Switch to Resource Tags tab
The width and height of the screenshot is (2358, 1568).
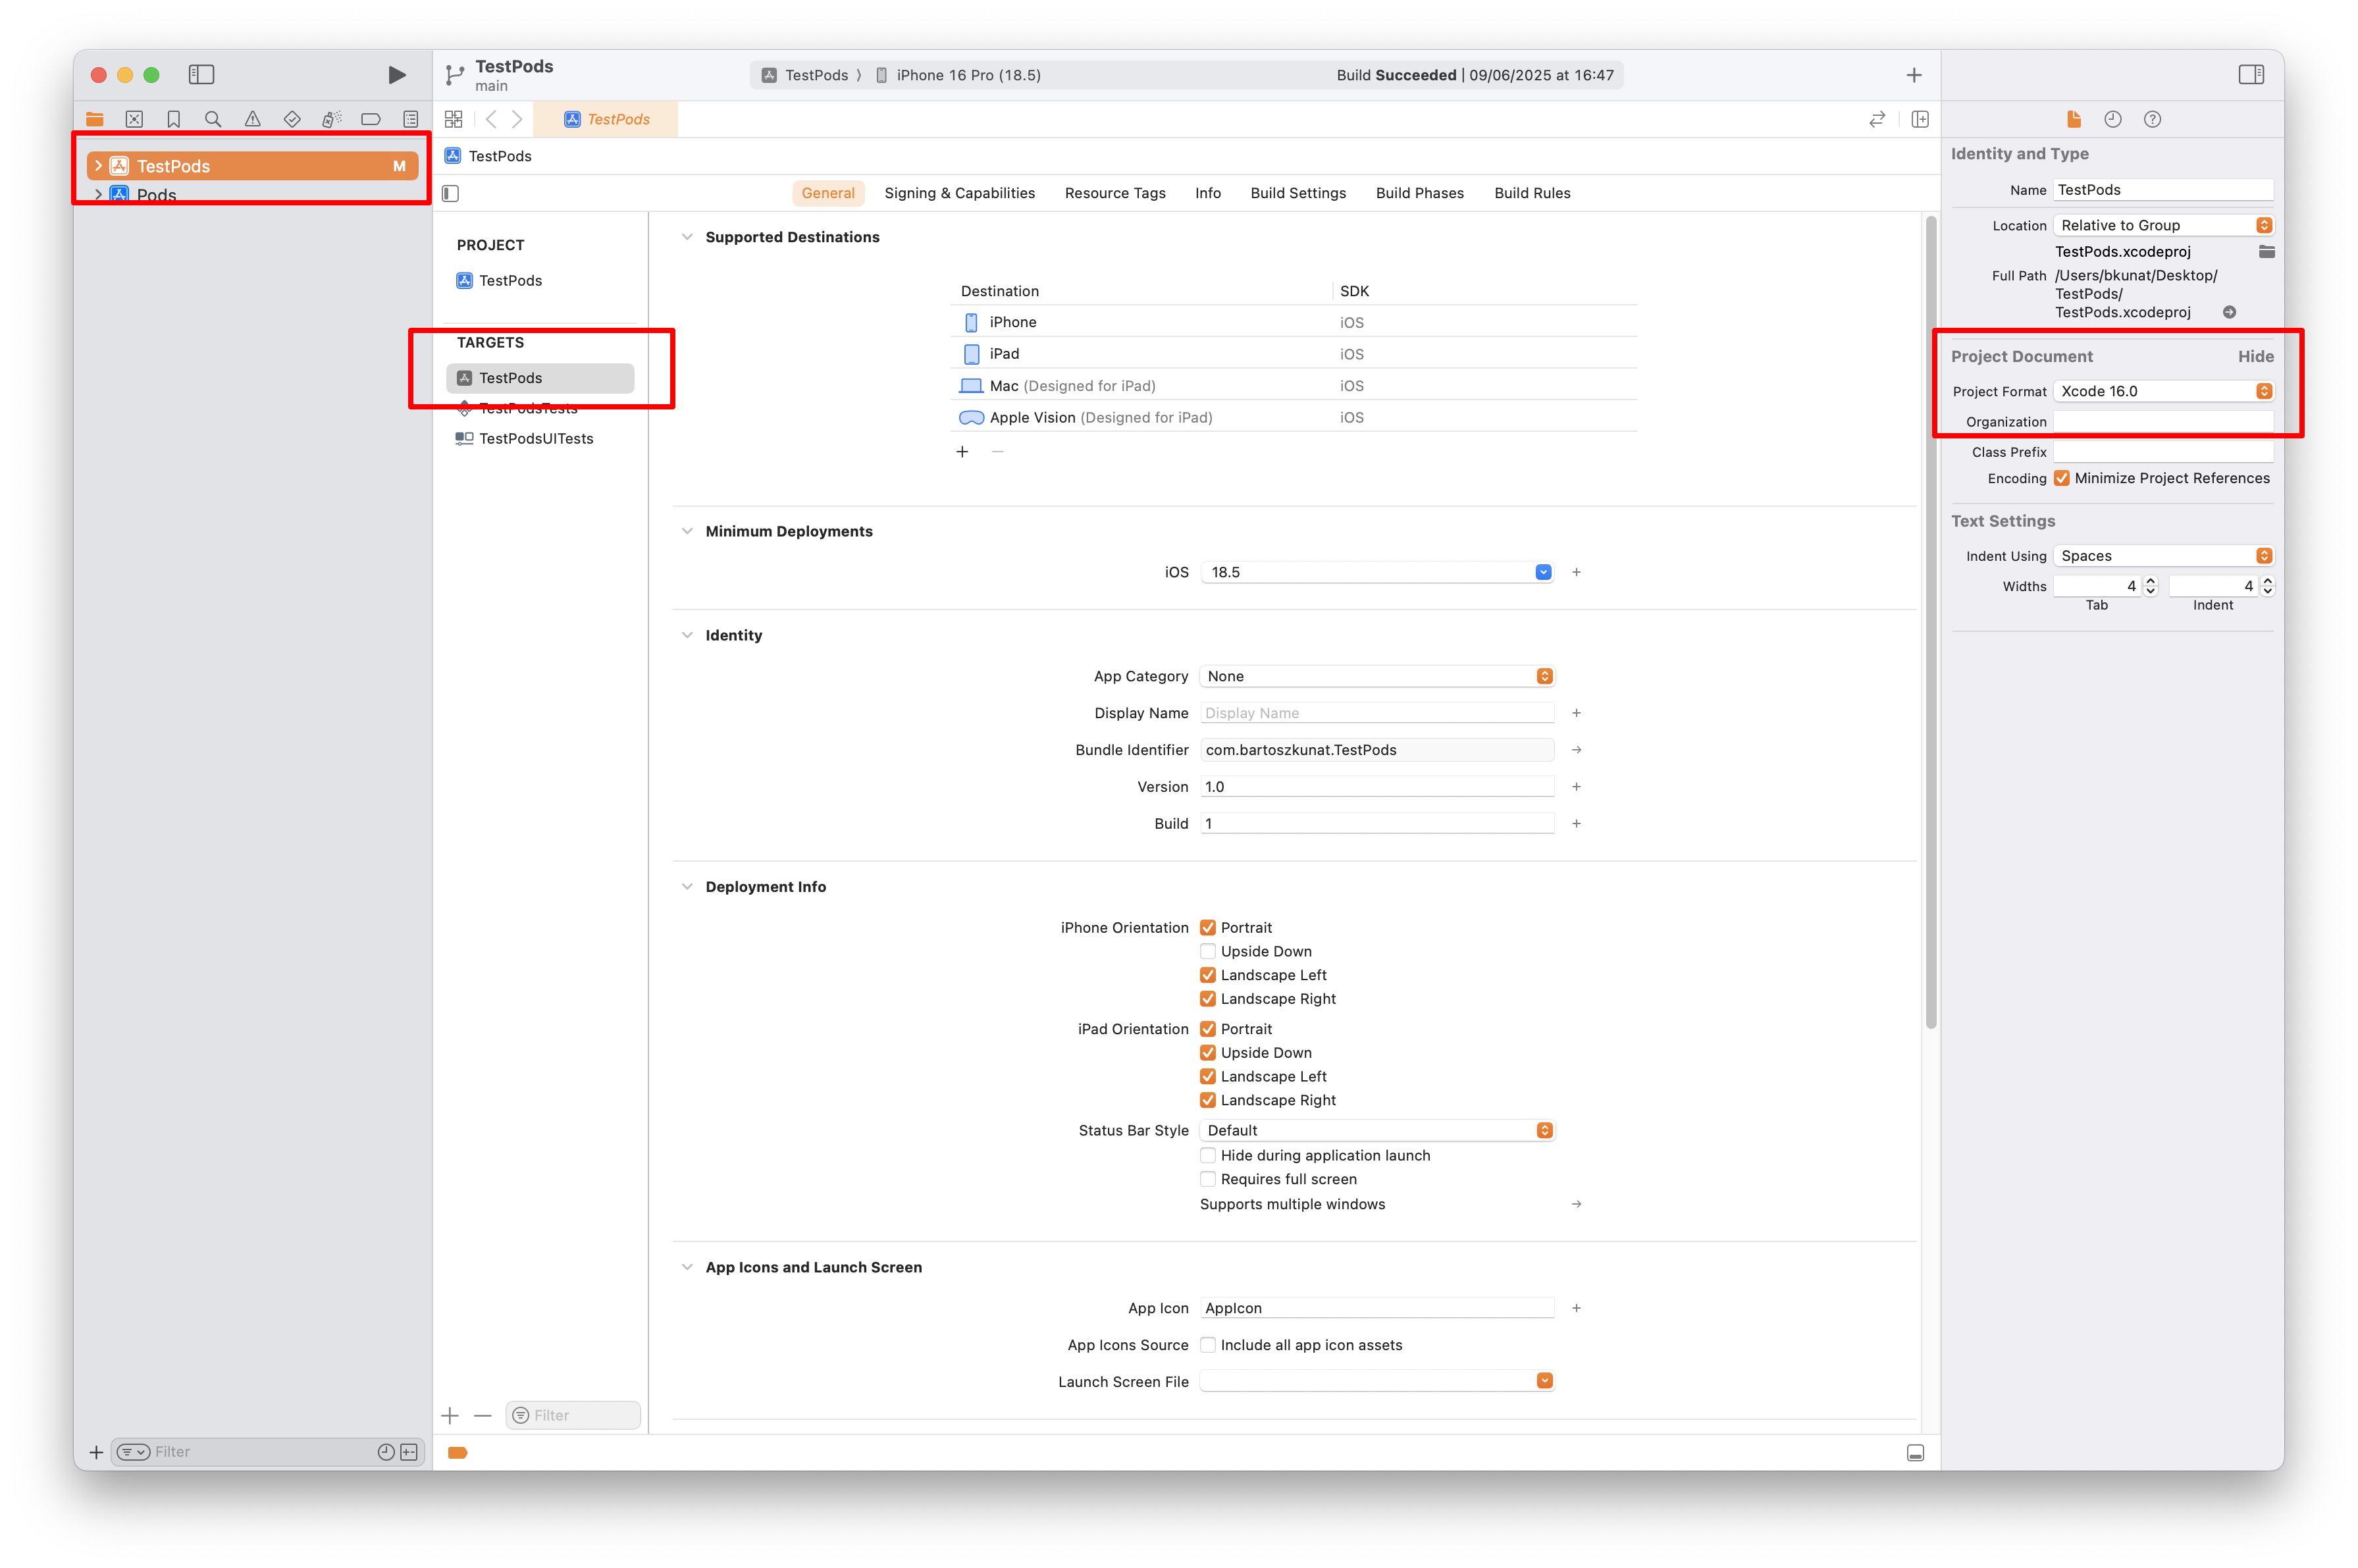click(1115, 193)
